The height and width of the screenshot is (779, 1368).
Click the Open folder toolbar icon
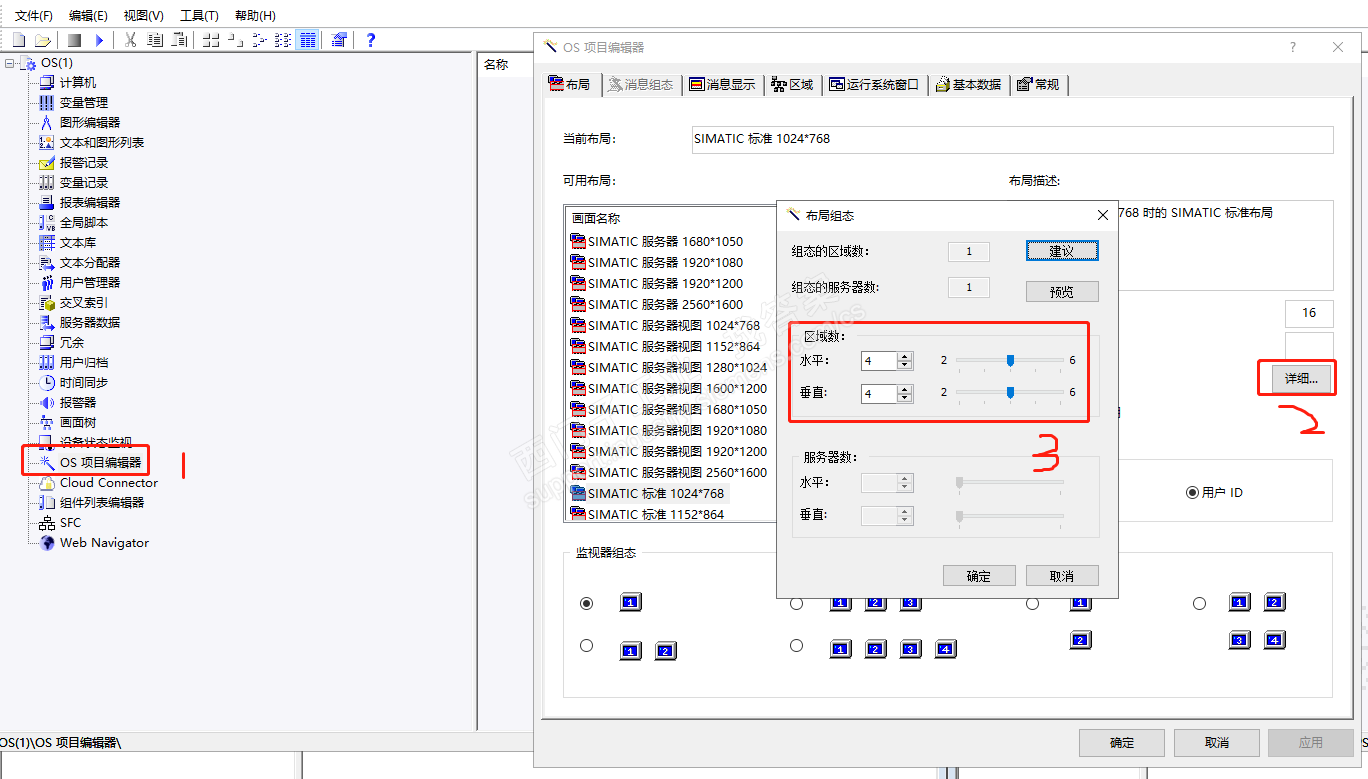coord(42,40)
